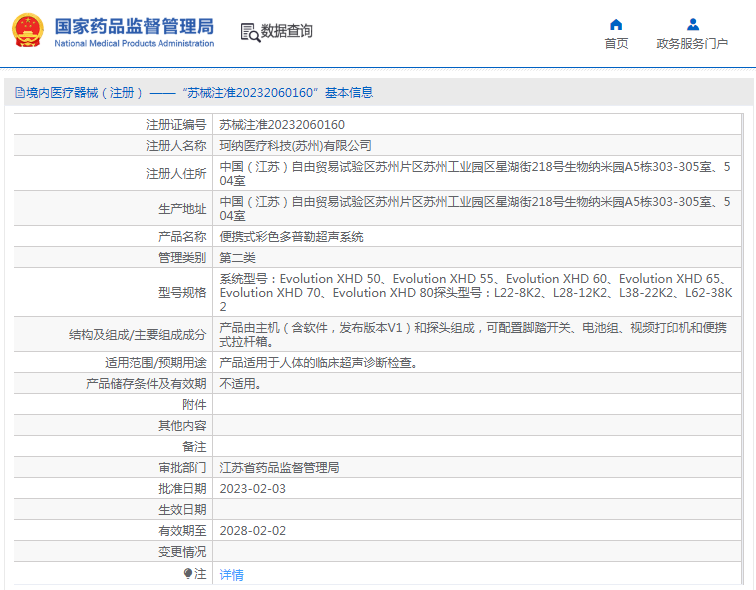Click the 产品名称 label

(182, 237)
